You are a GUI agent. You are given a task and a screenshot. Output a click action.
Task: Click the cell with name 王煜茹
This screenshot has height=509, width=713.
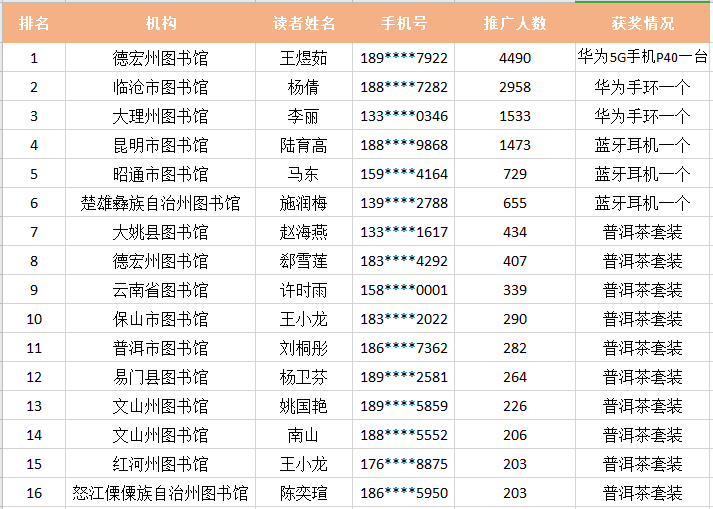(x=304, y=58)
